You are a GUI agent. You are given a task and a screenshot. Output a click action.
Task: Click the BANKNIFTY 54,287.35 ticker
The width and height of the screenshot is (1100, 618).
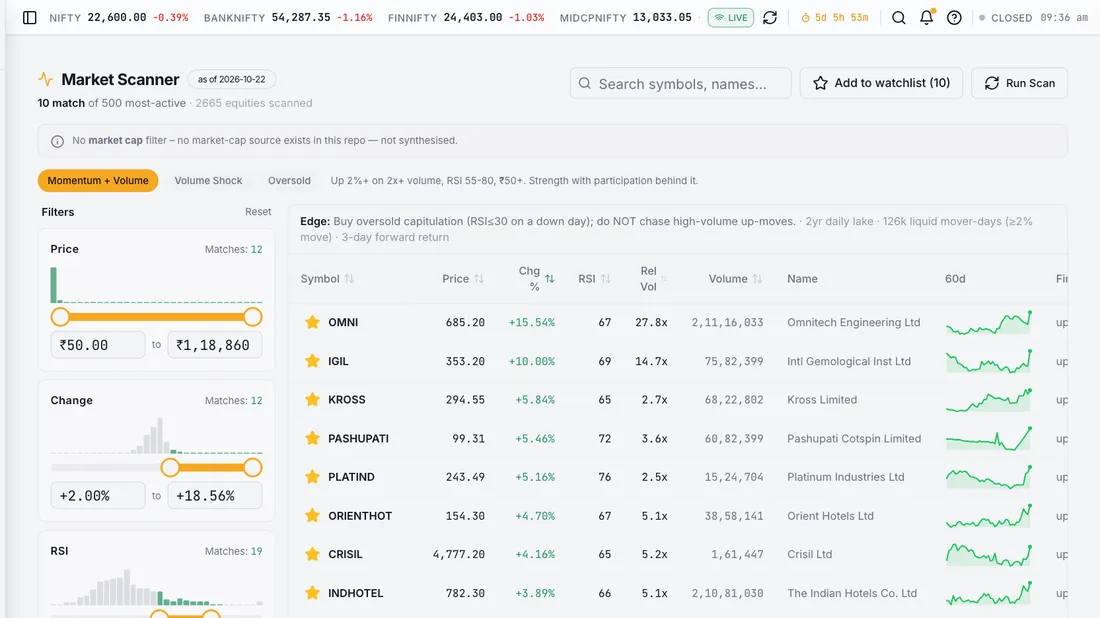[x=288, y=18]
